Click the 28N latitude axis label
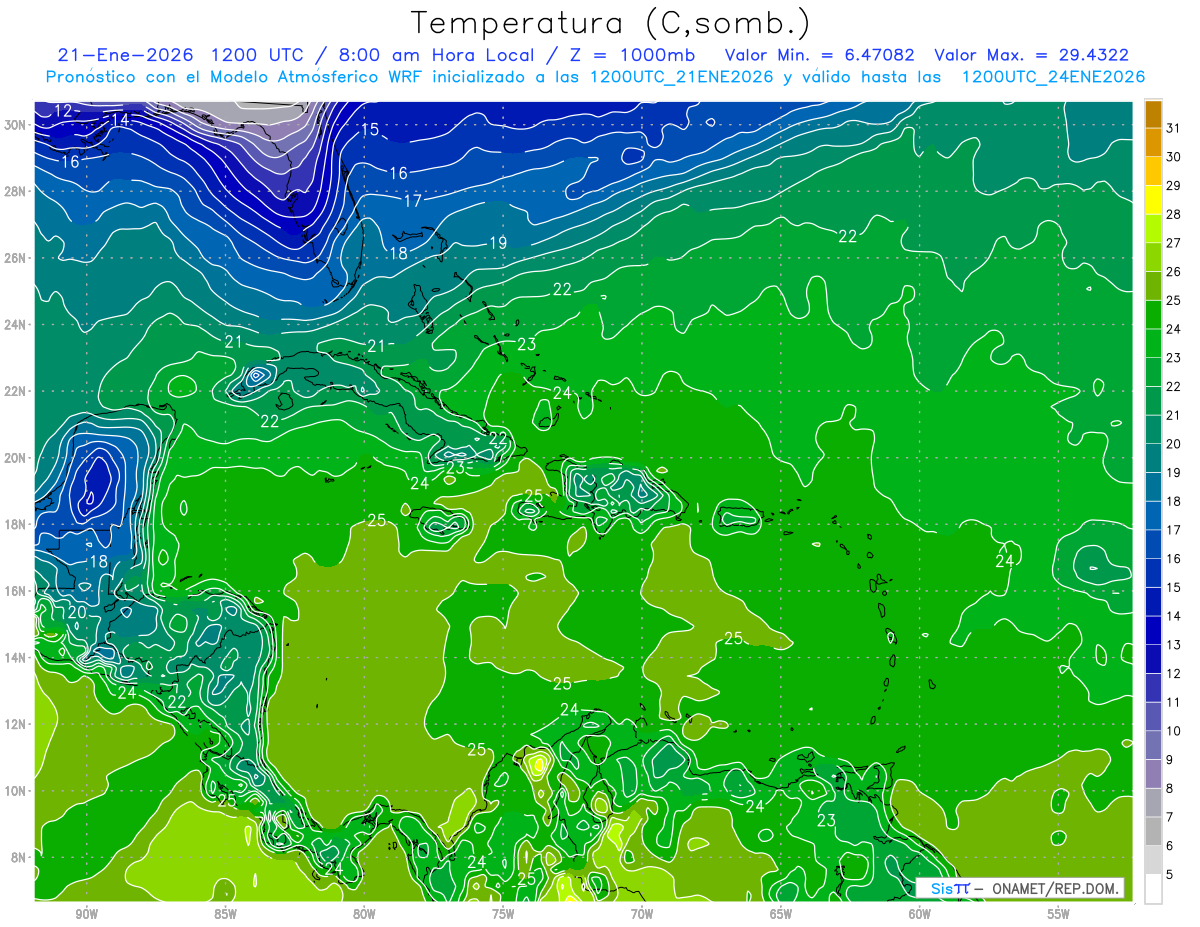This screenshot has width=1200, height=927. click(16, 191)
